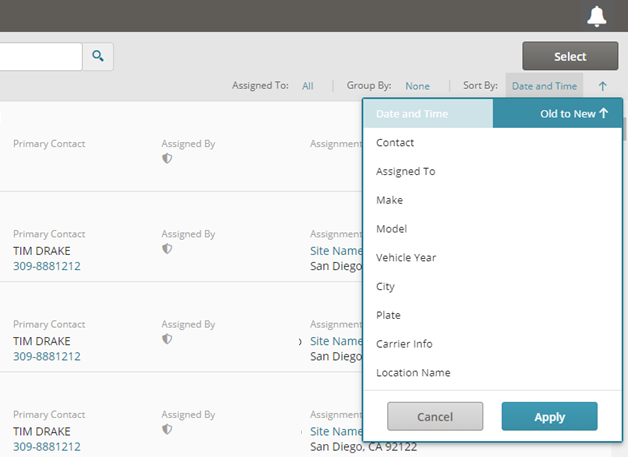Sort by Vehicle Year

pyautogui.click(x=405, y=258)
